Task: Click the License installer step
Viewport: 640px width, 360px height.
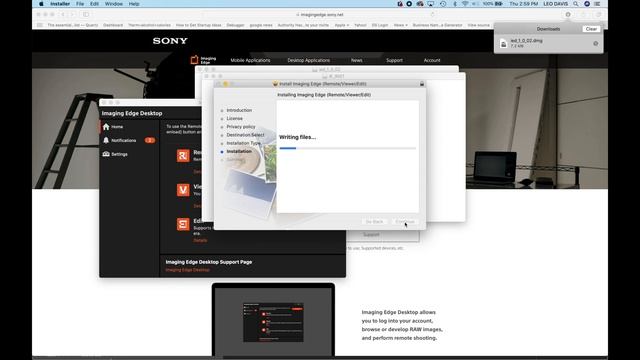Action: 234,118
